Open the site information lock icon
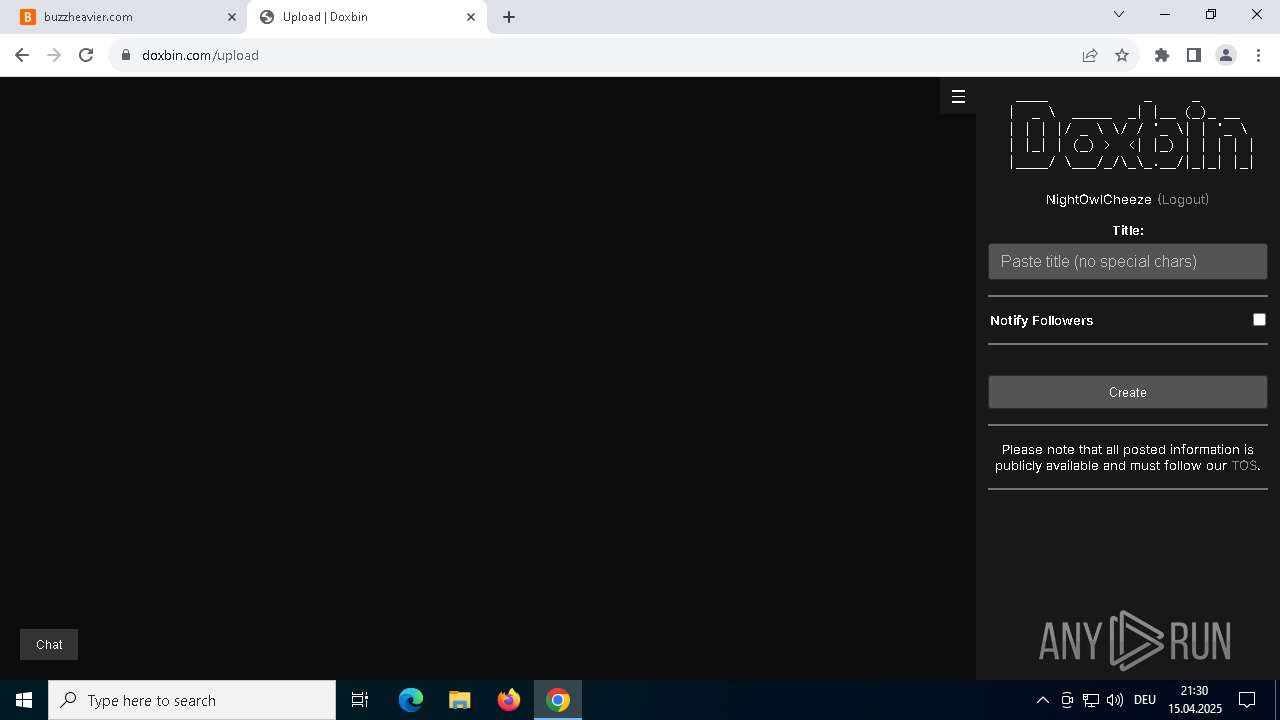Viewport: 1280px width, 720px height. (126, 55)
